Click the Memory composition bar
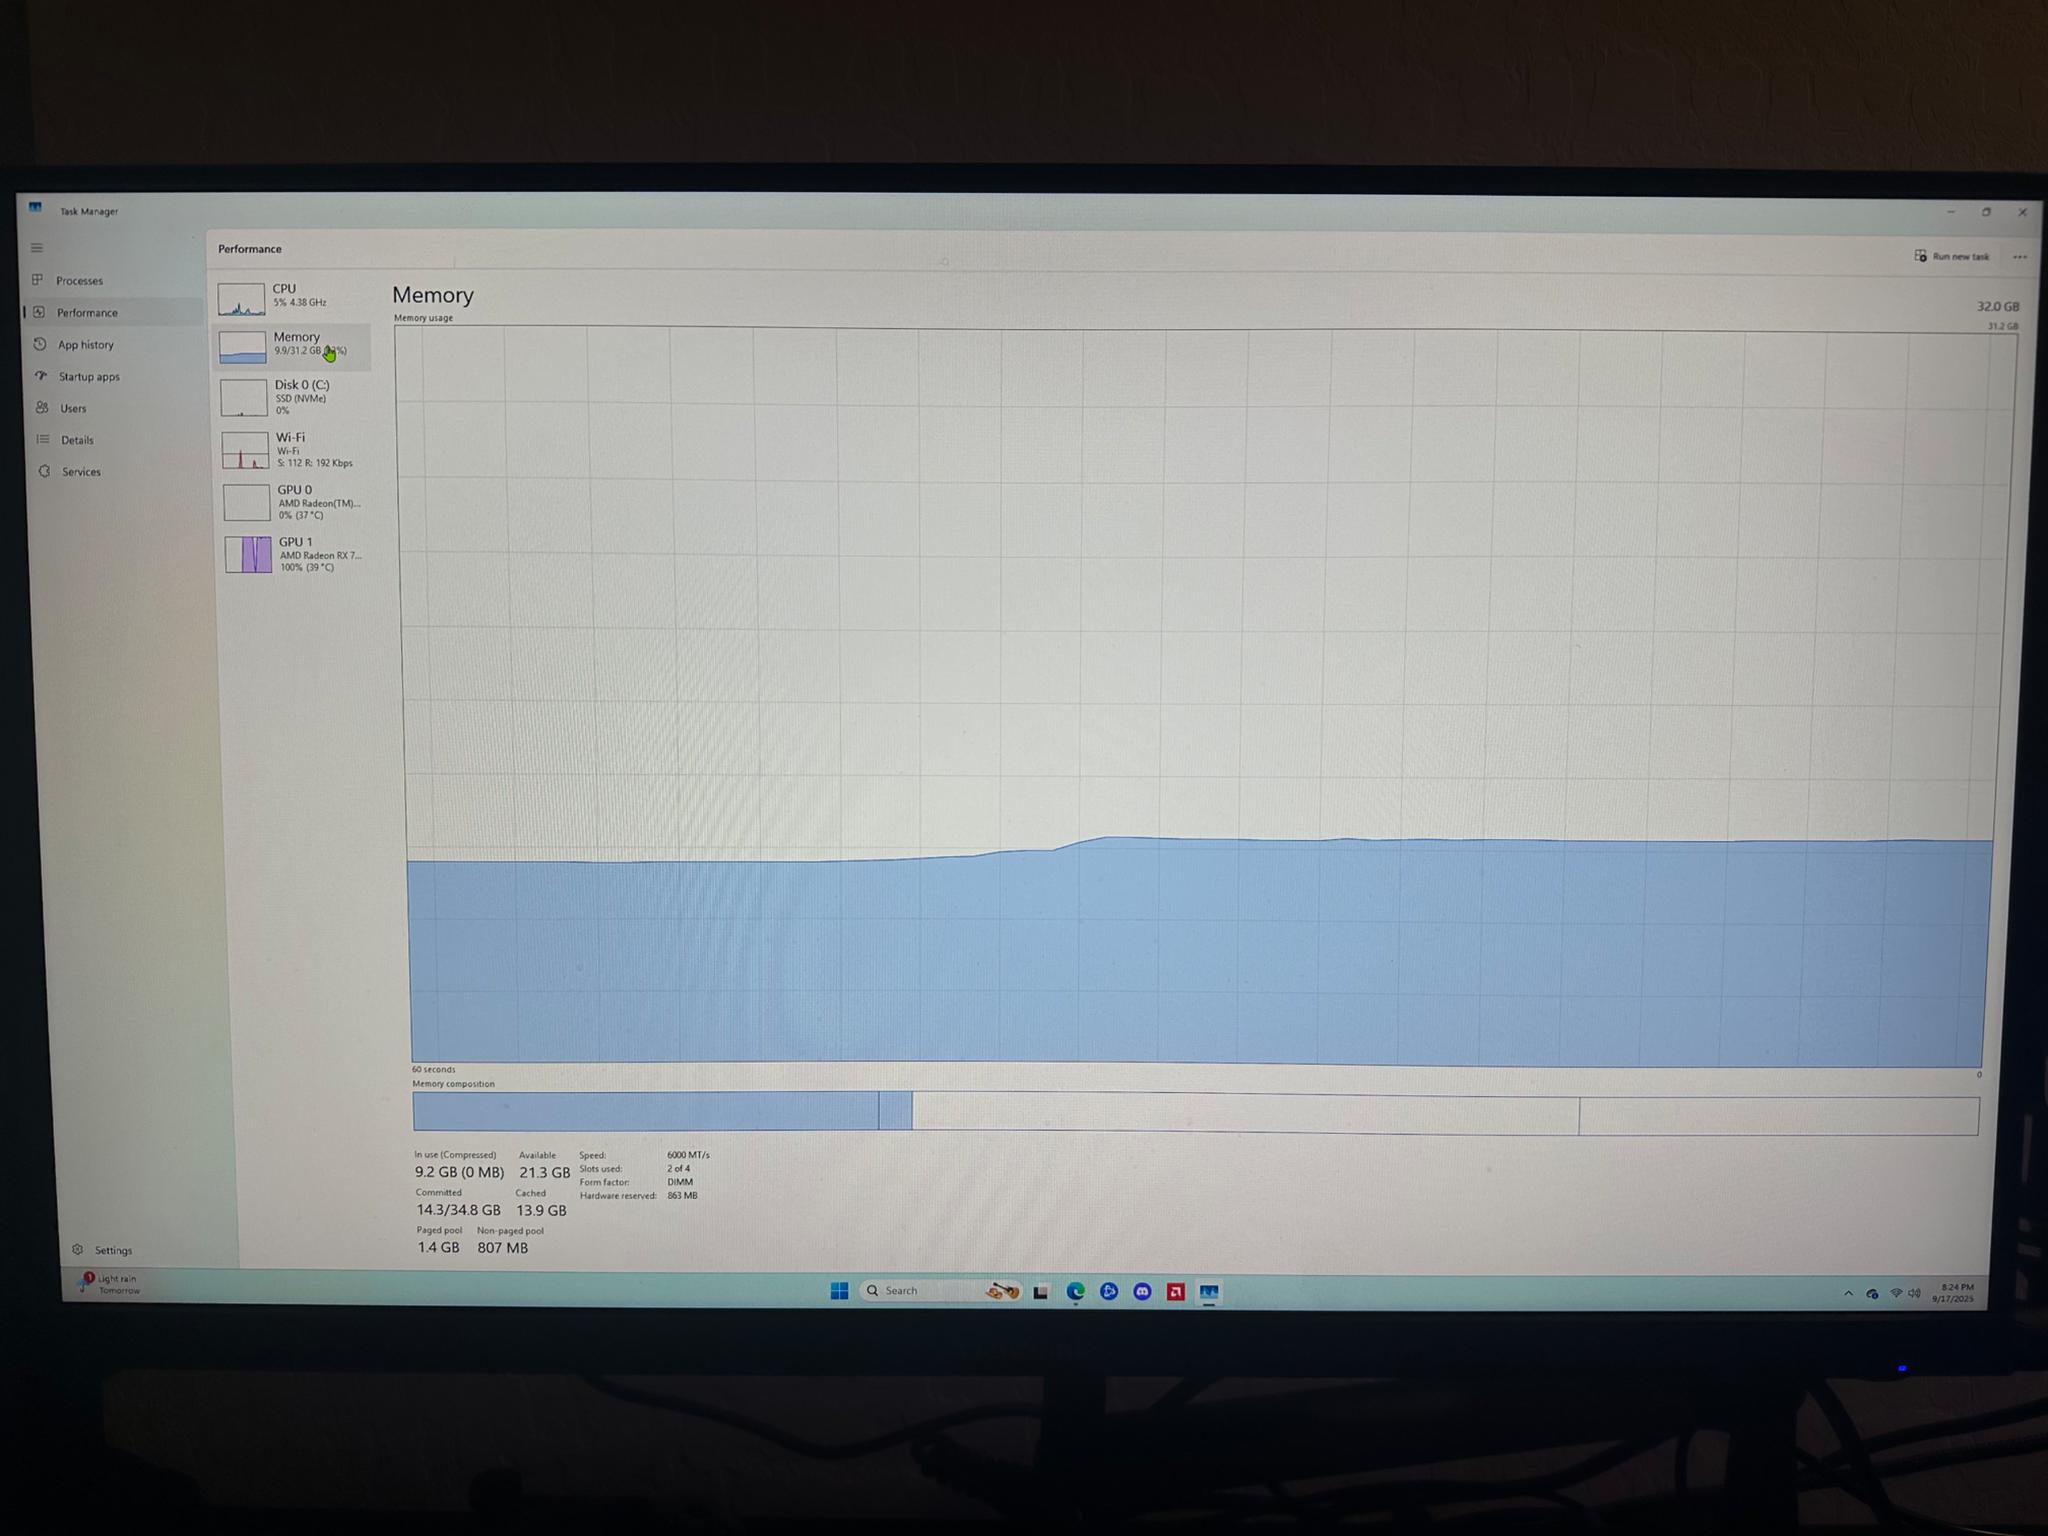Image resolution: width=2048 pixels, height=1536 pixels. (1196, 1113)
